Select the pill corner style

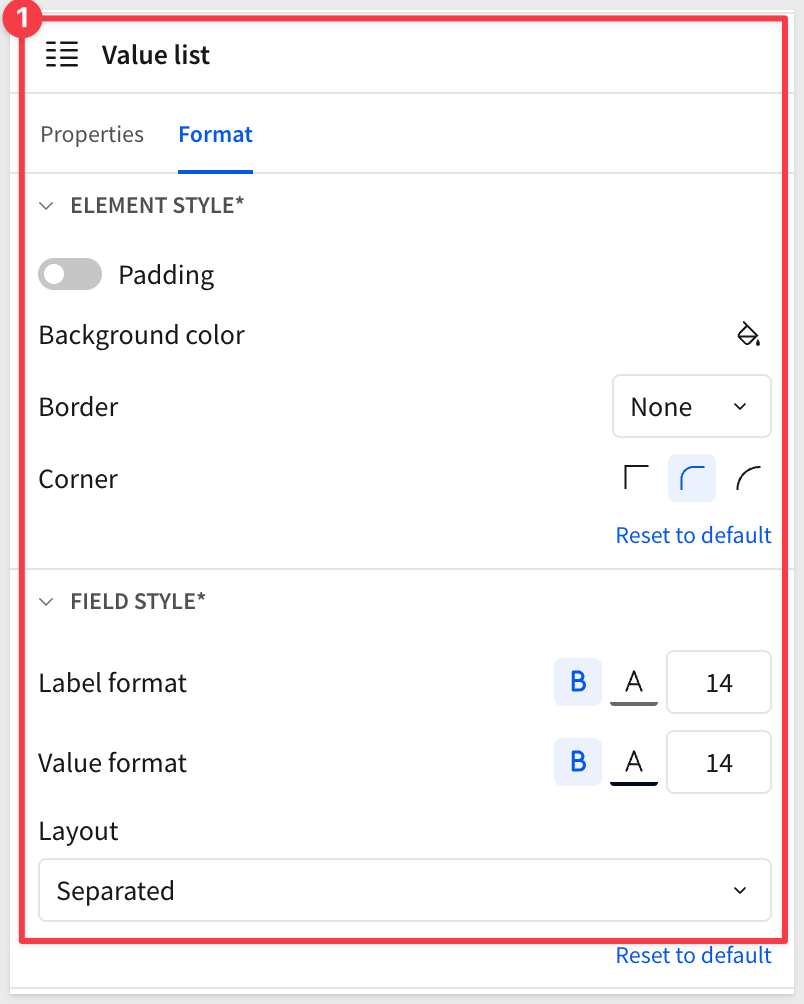[x=748, y=479]
